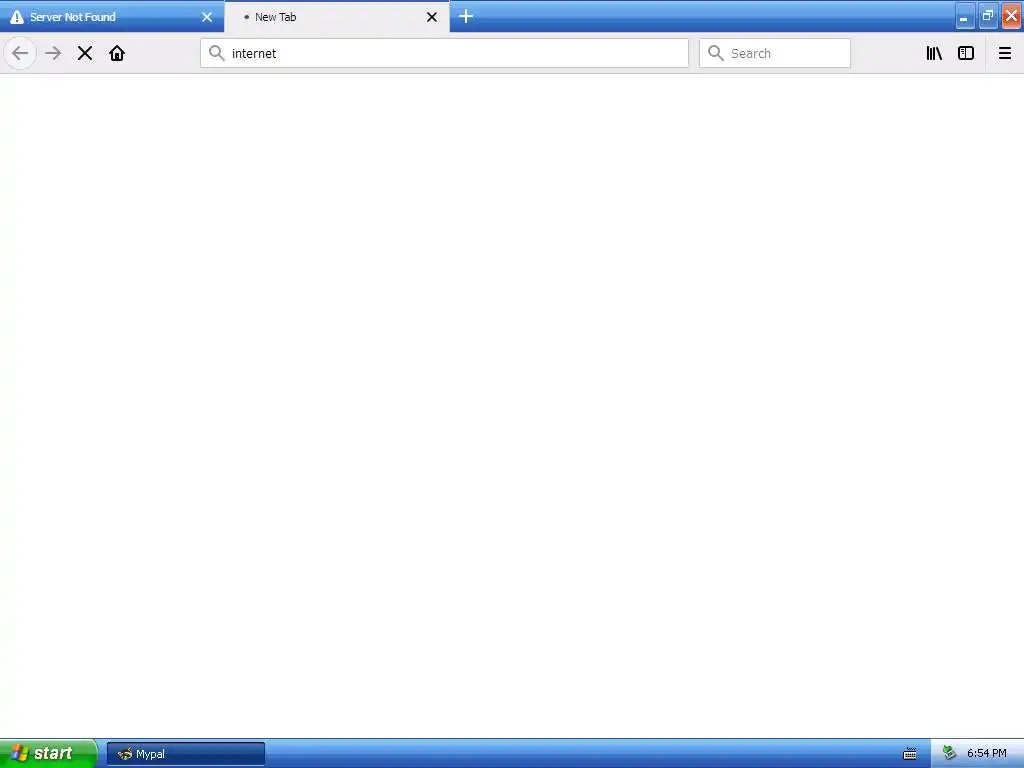
Task: Focus the Search box
Action: [x=775, y=53]
